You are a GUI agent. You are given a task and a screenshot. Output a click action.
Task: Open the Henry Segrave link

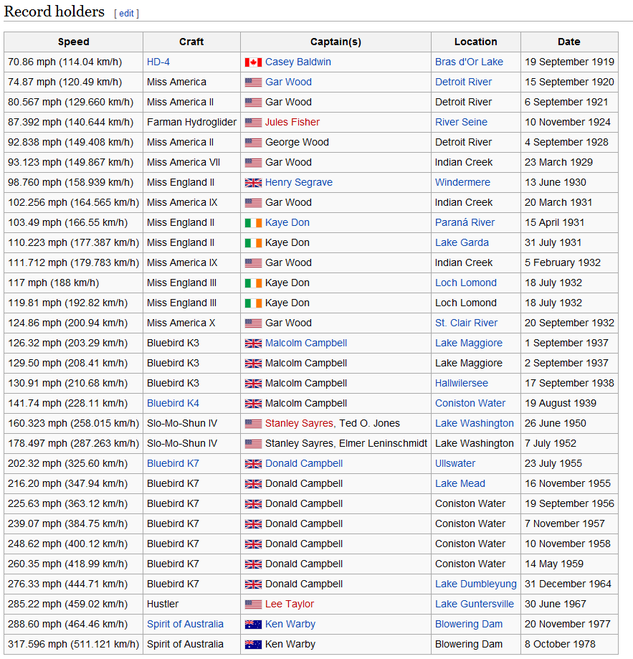click(298, 182)
